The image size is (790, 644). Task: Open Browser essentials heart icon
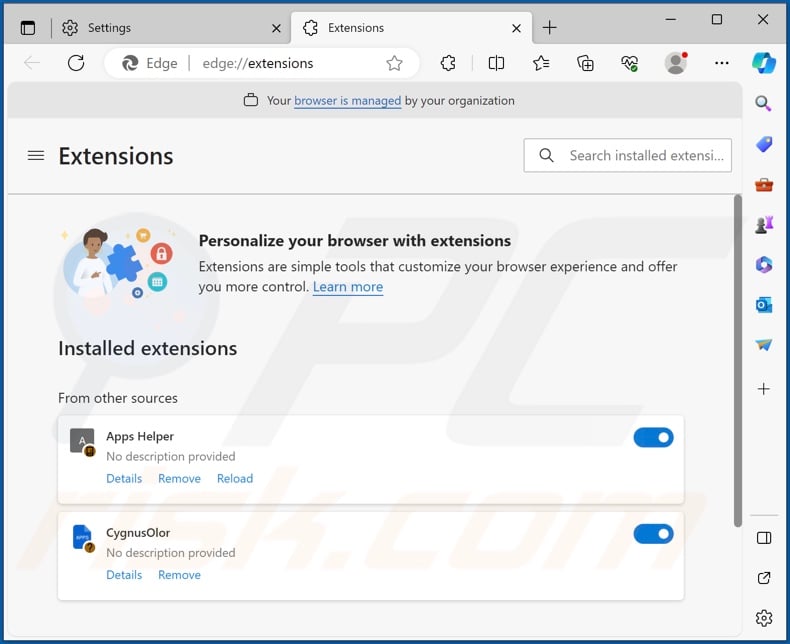(x=629, y=63)
